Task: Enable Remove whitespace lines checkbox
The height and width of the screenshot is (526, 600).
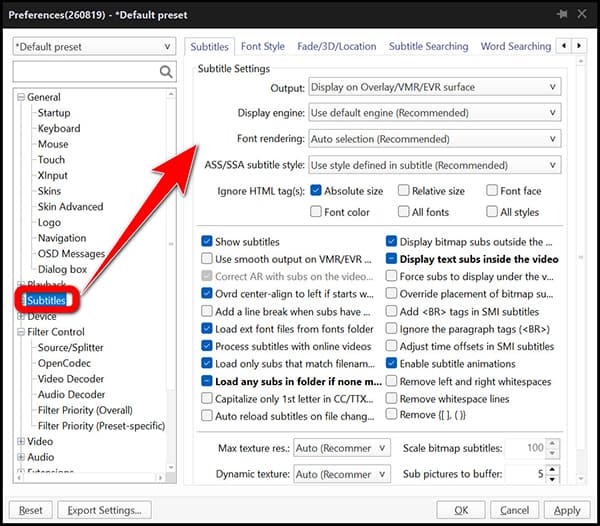Action: tap(391, 398)
